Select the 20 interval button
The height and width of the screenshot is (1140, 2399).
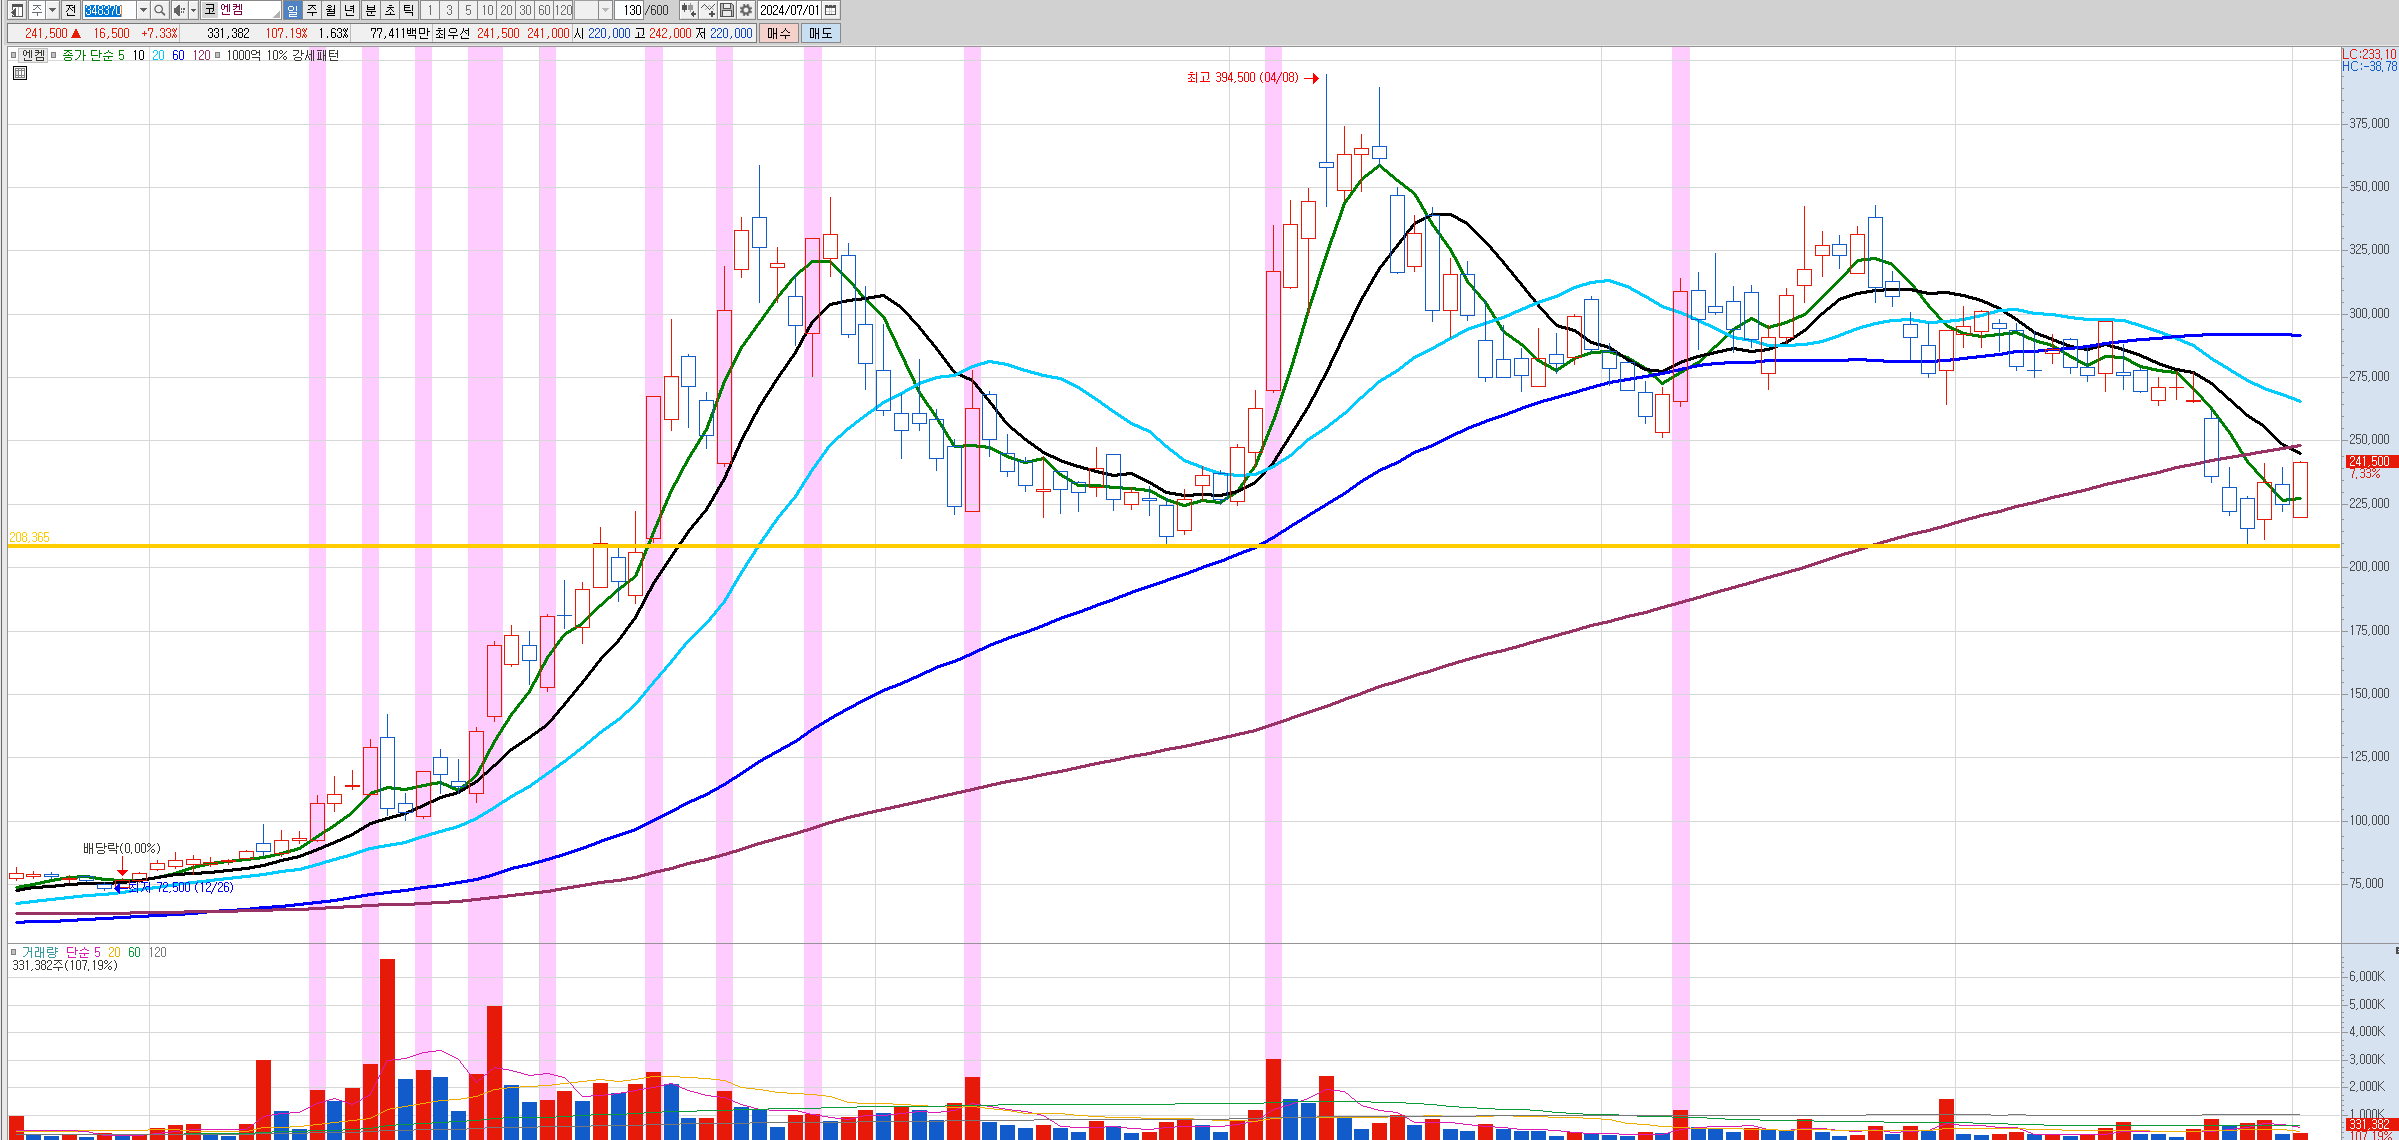506,10
